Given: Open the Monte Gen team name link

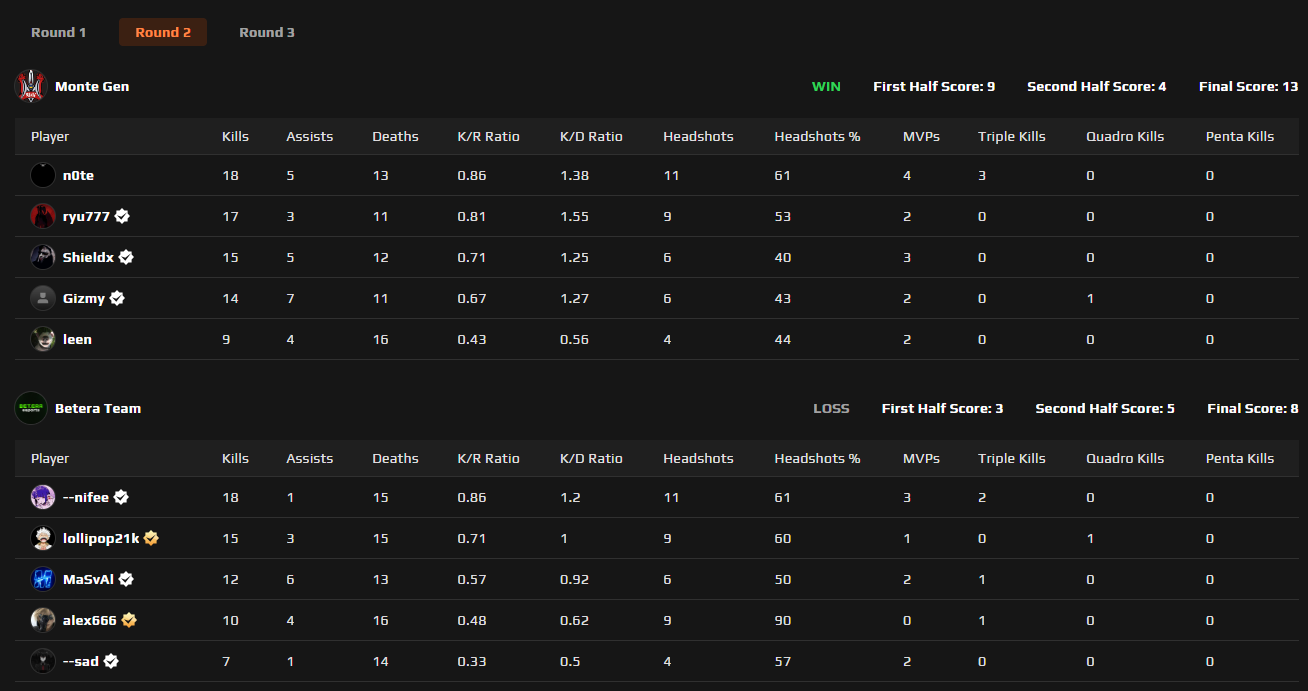Looking at the screenshot, I should pyautogui.click(x=92, y=86).
